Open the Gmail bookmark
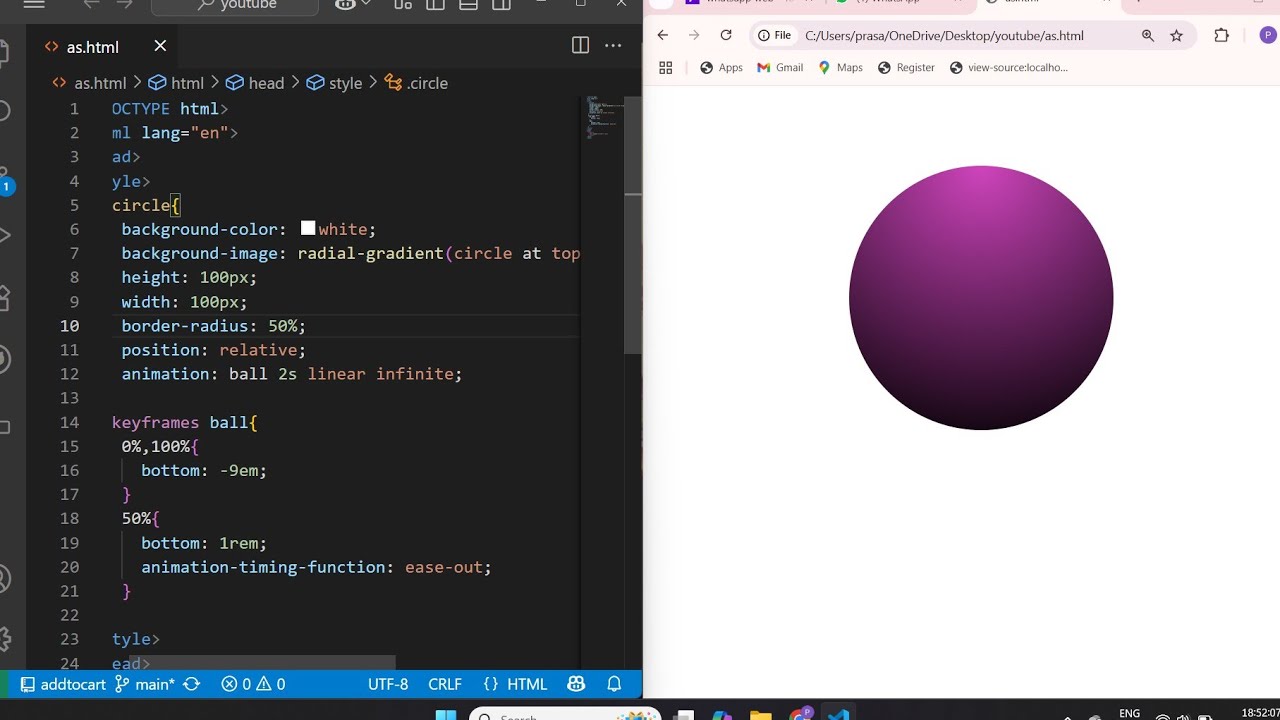Viewport: 1280px width, 720px height. (x=780, y=67)
